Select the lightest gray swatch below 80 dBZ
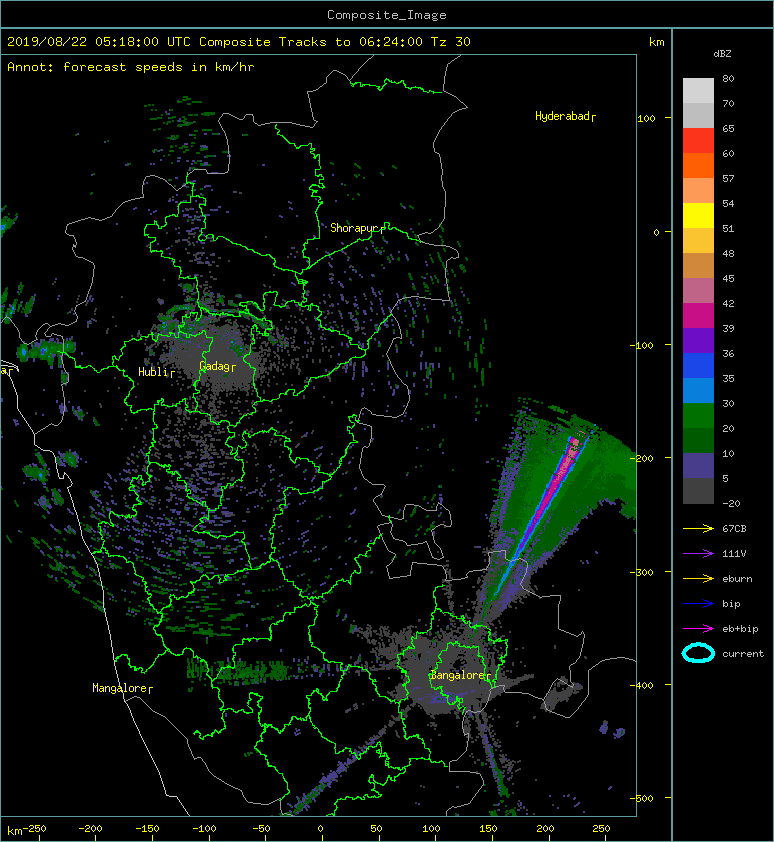This screenshot has height=842, width=774. coord(698,90)
